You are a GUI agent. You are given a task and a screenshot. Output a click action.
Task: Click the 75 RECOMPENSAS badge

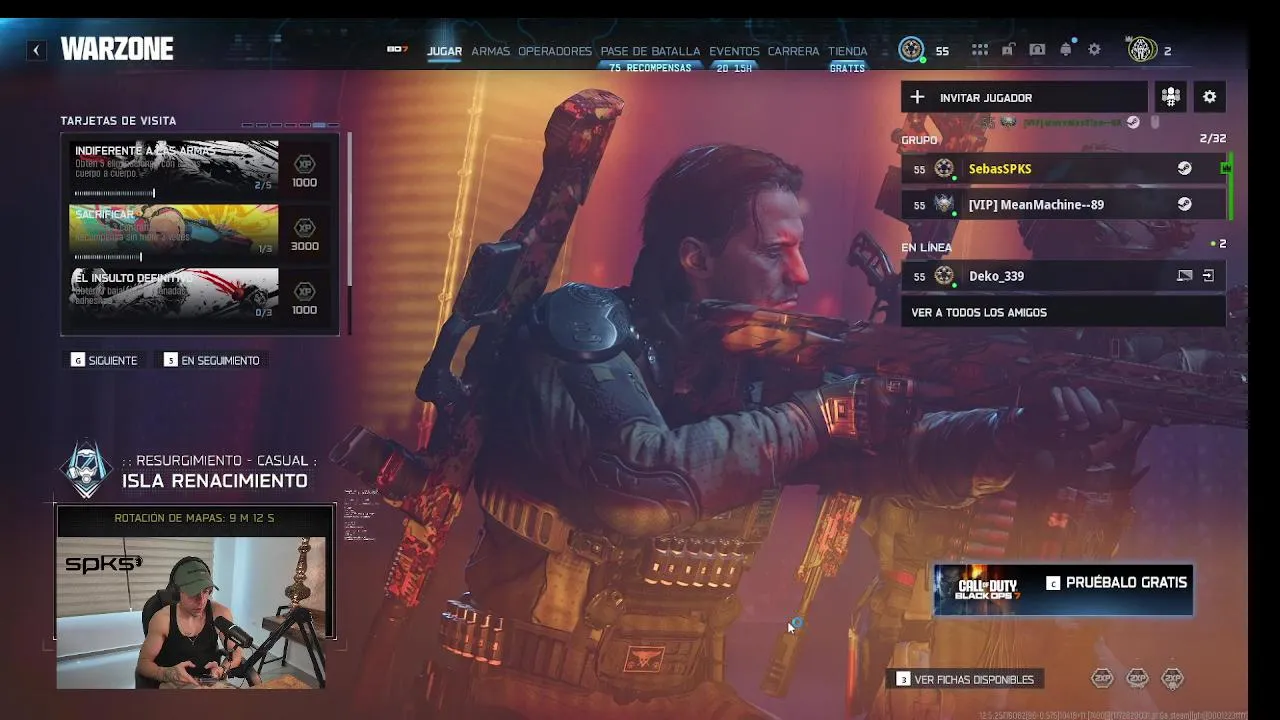click(650, 68)
